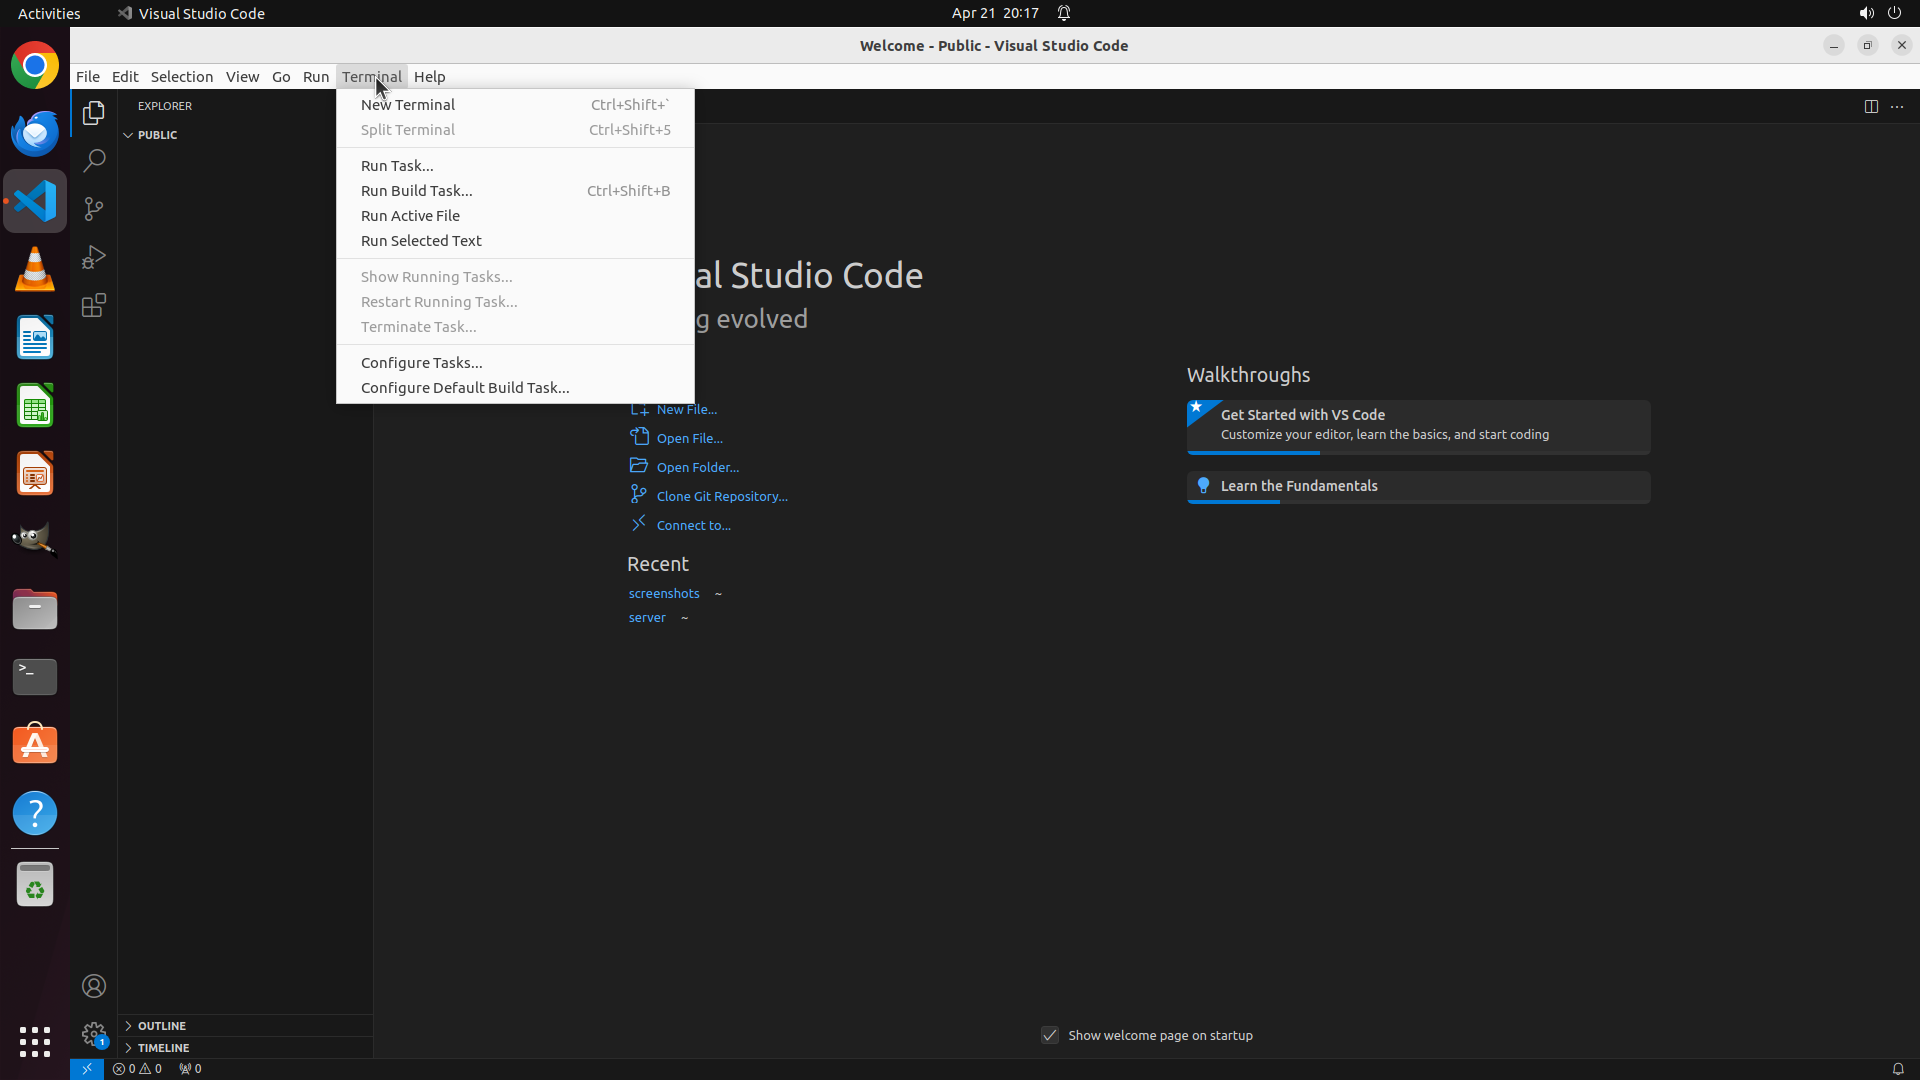The width and height of the screenshot is (1920, 1080).
Task: Uncheck Show welcome page on startup
Action: pyautogui.click(x=1050, y=1035)
